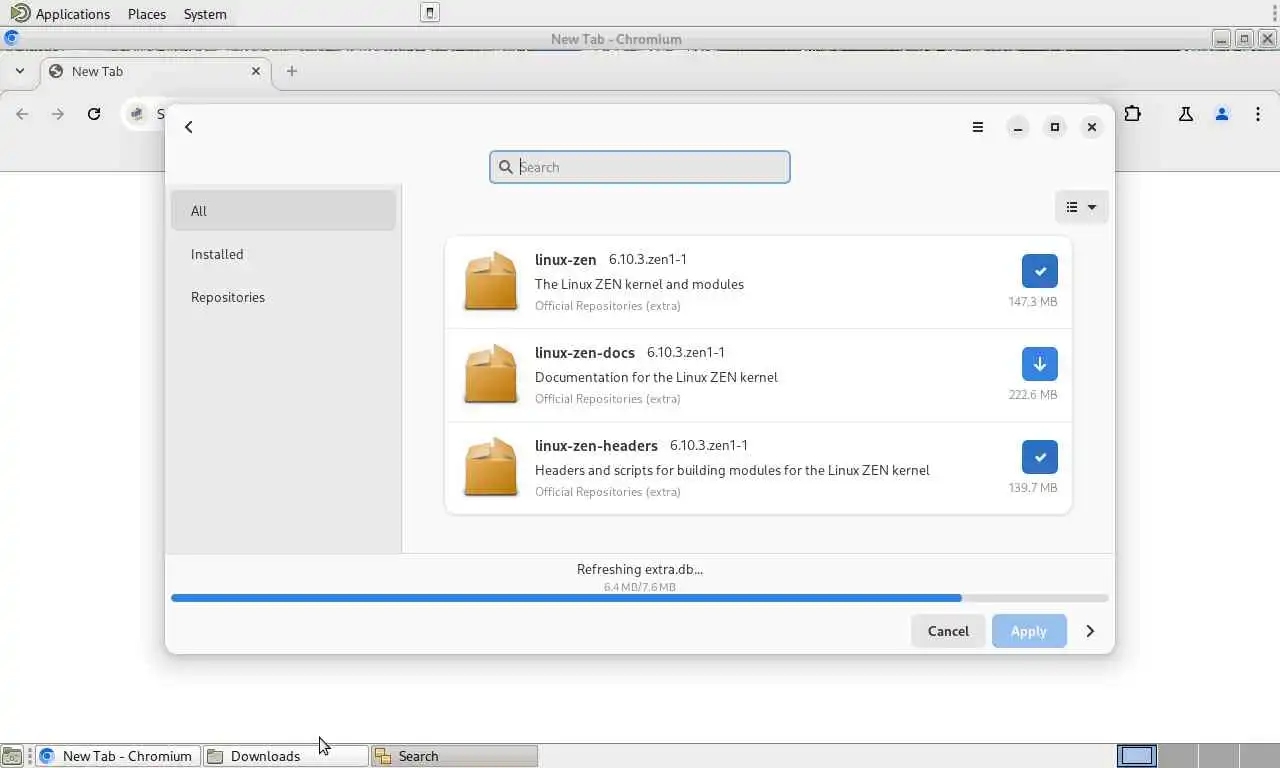
Task: Click the back arrow in package manager
Action: tap(189, 127)
